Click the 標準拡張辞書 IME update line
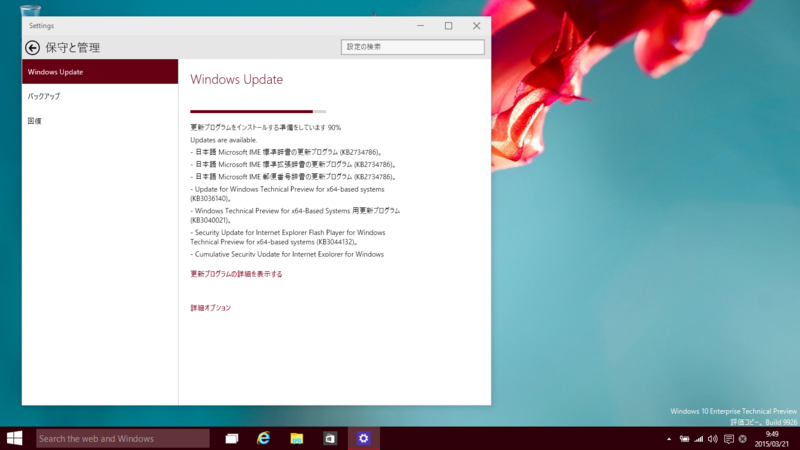Image resolution: width=800 pixels, height=450 pixels. pyautogui.click(x=293, y=164)
